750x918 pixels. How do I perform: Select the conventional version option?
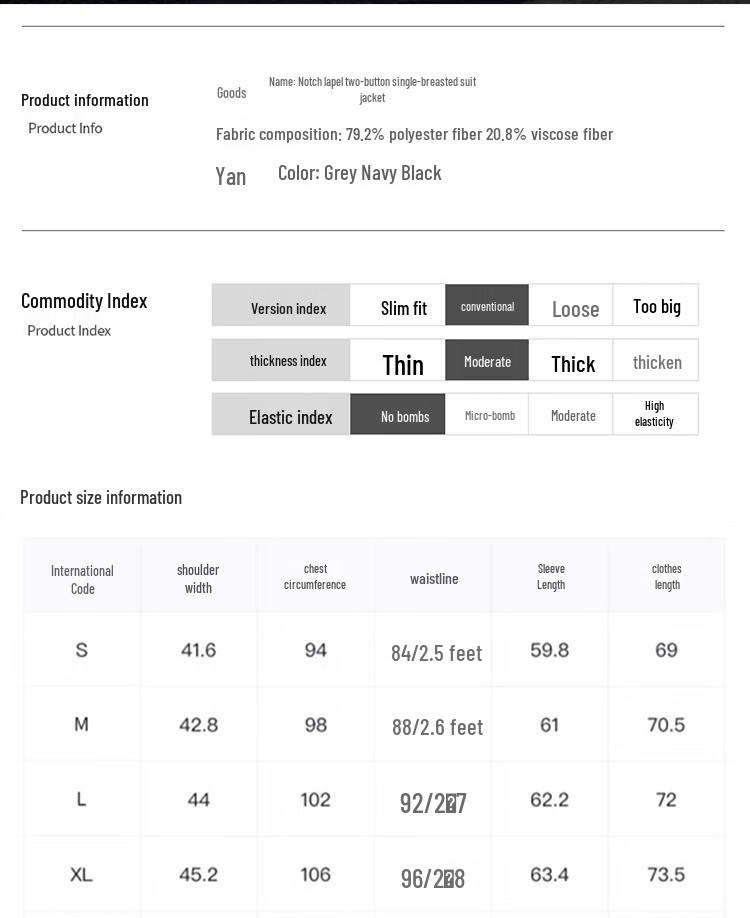(487, 305)
